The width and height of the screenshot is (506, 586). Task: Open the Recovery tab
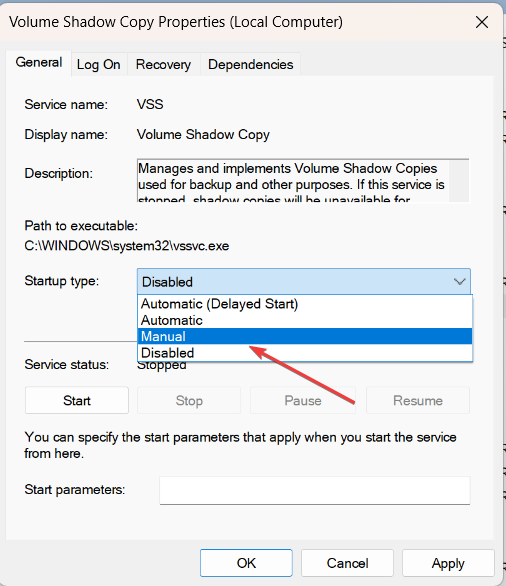[x=163, y=65]
